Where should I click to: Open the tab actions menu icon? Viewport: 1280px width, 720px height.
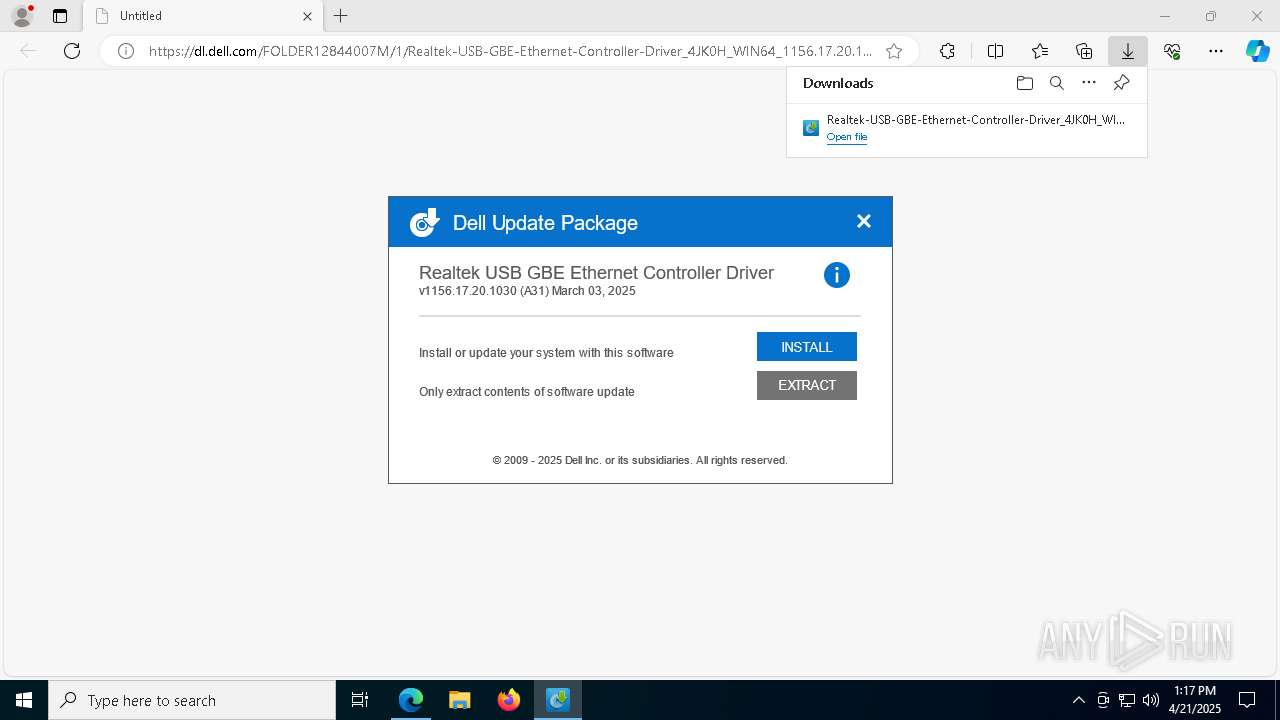(60, 16)
